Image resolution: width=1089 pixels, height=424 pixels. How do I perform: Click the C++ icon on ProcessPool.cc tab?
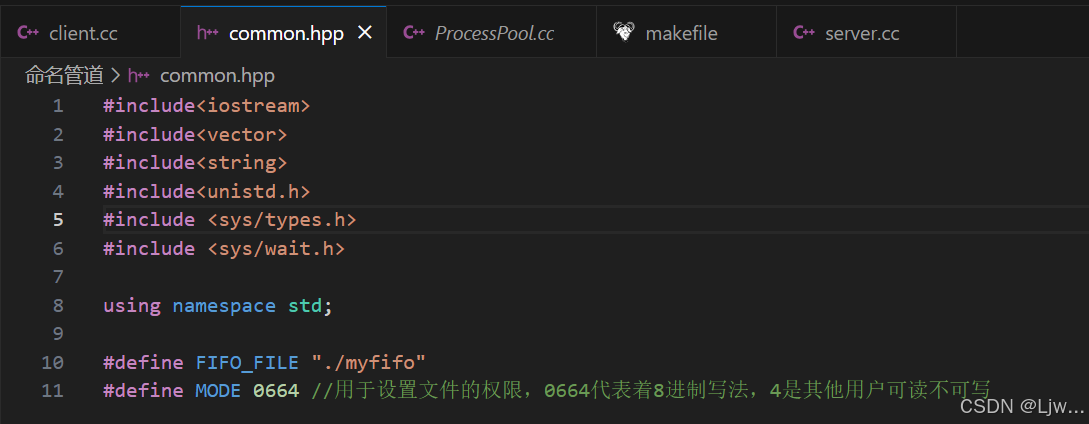(414, 33)
